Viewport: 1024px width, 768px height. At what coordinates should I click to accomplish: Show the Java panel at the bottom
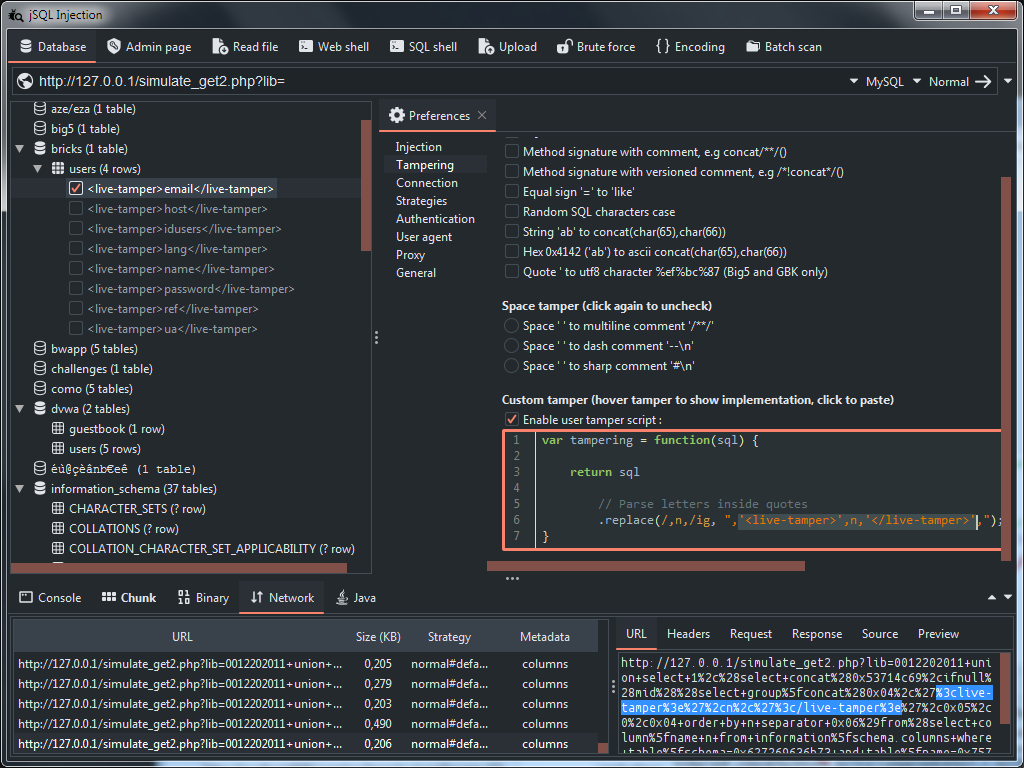[x=356, y=598]
